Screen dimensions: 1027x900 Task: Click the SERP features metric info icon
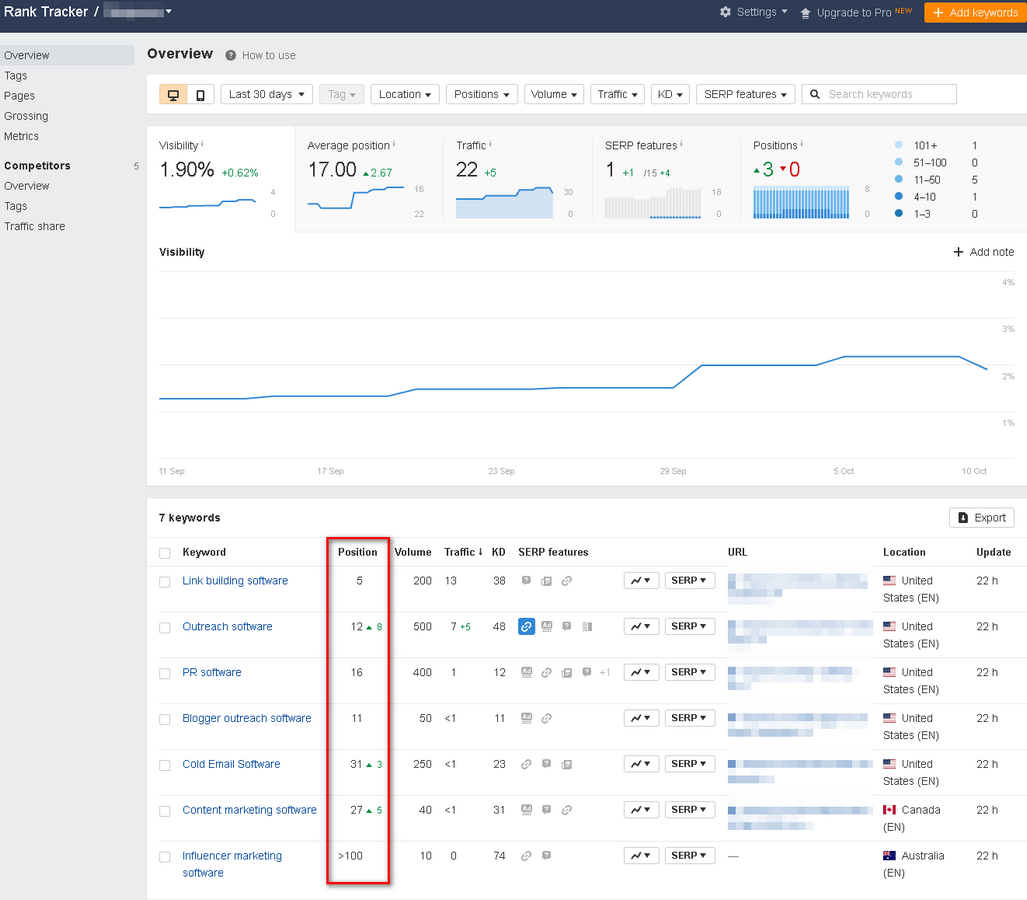click(681, 143)
